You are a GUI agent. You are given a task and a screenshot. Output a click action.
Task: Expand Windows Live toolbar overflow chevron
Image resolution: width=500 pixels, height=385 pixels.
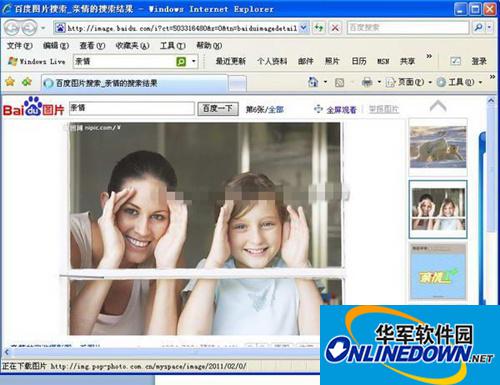tap(429, 56)
